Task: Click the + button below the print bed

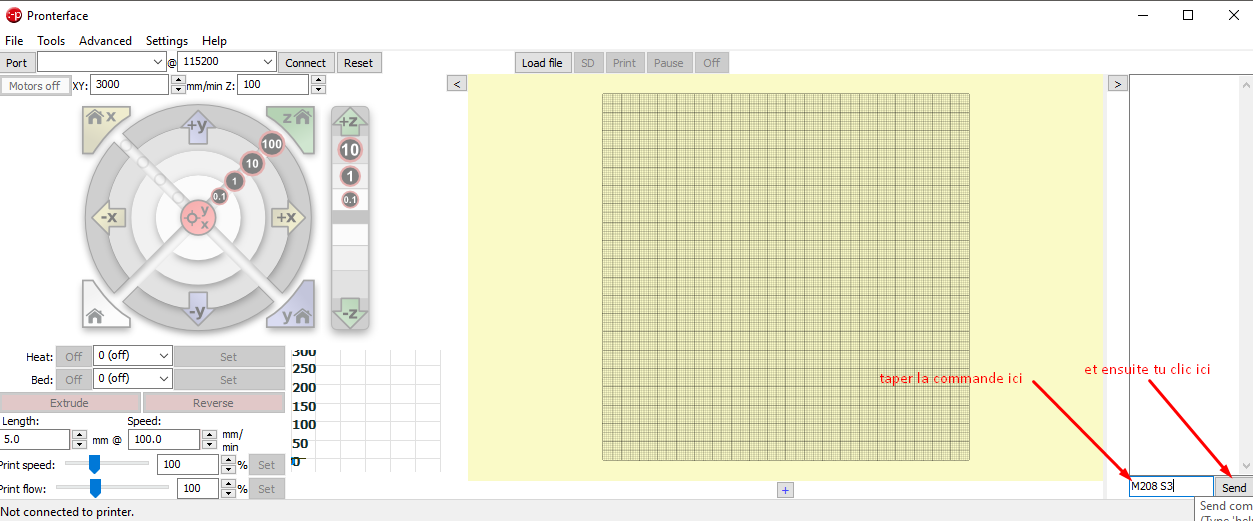Action: [785, 489]
